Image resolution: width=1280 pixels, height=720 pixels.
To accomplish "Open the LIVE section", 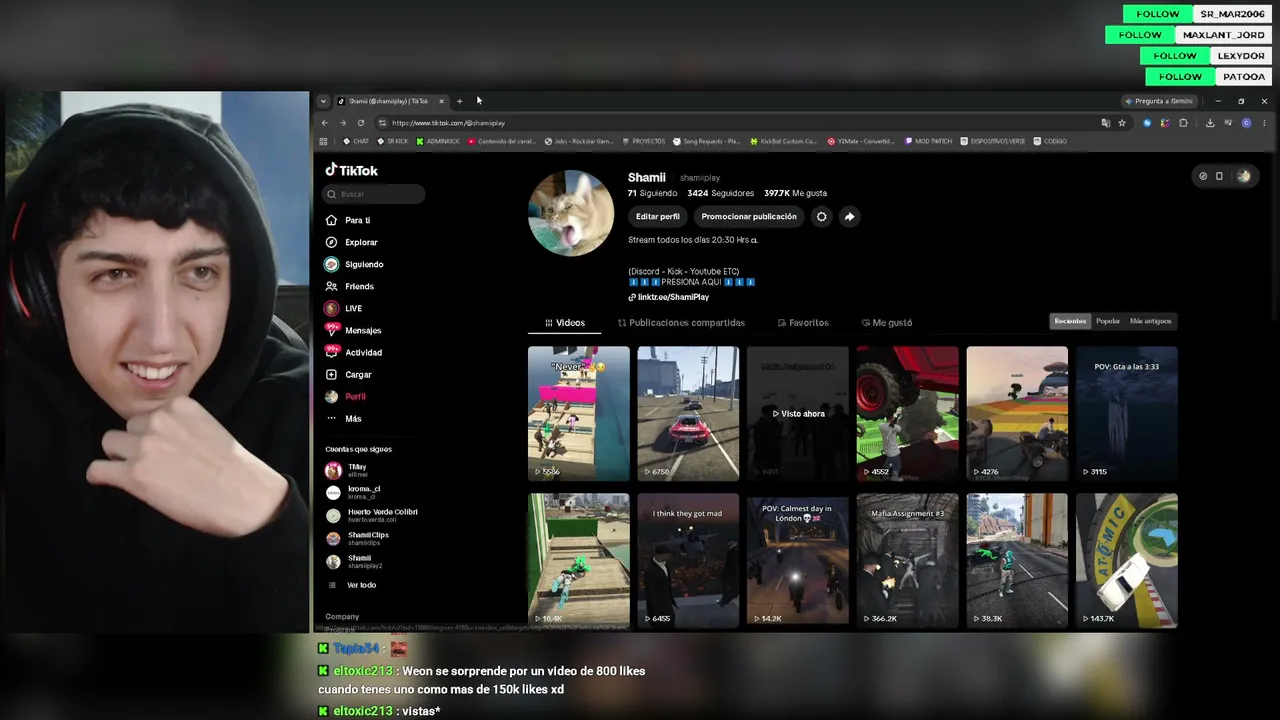I will click(343, 308).
